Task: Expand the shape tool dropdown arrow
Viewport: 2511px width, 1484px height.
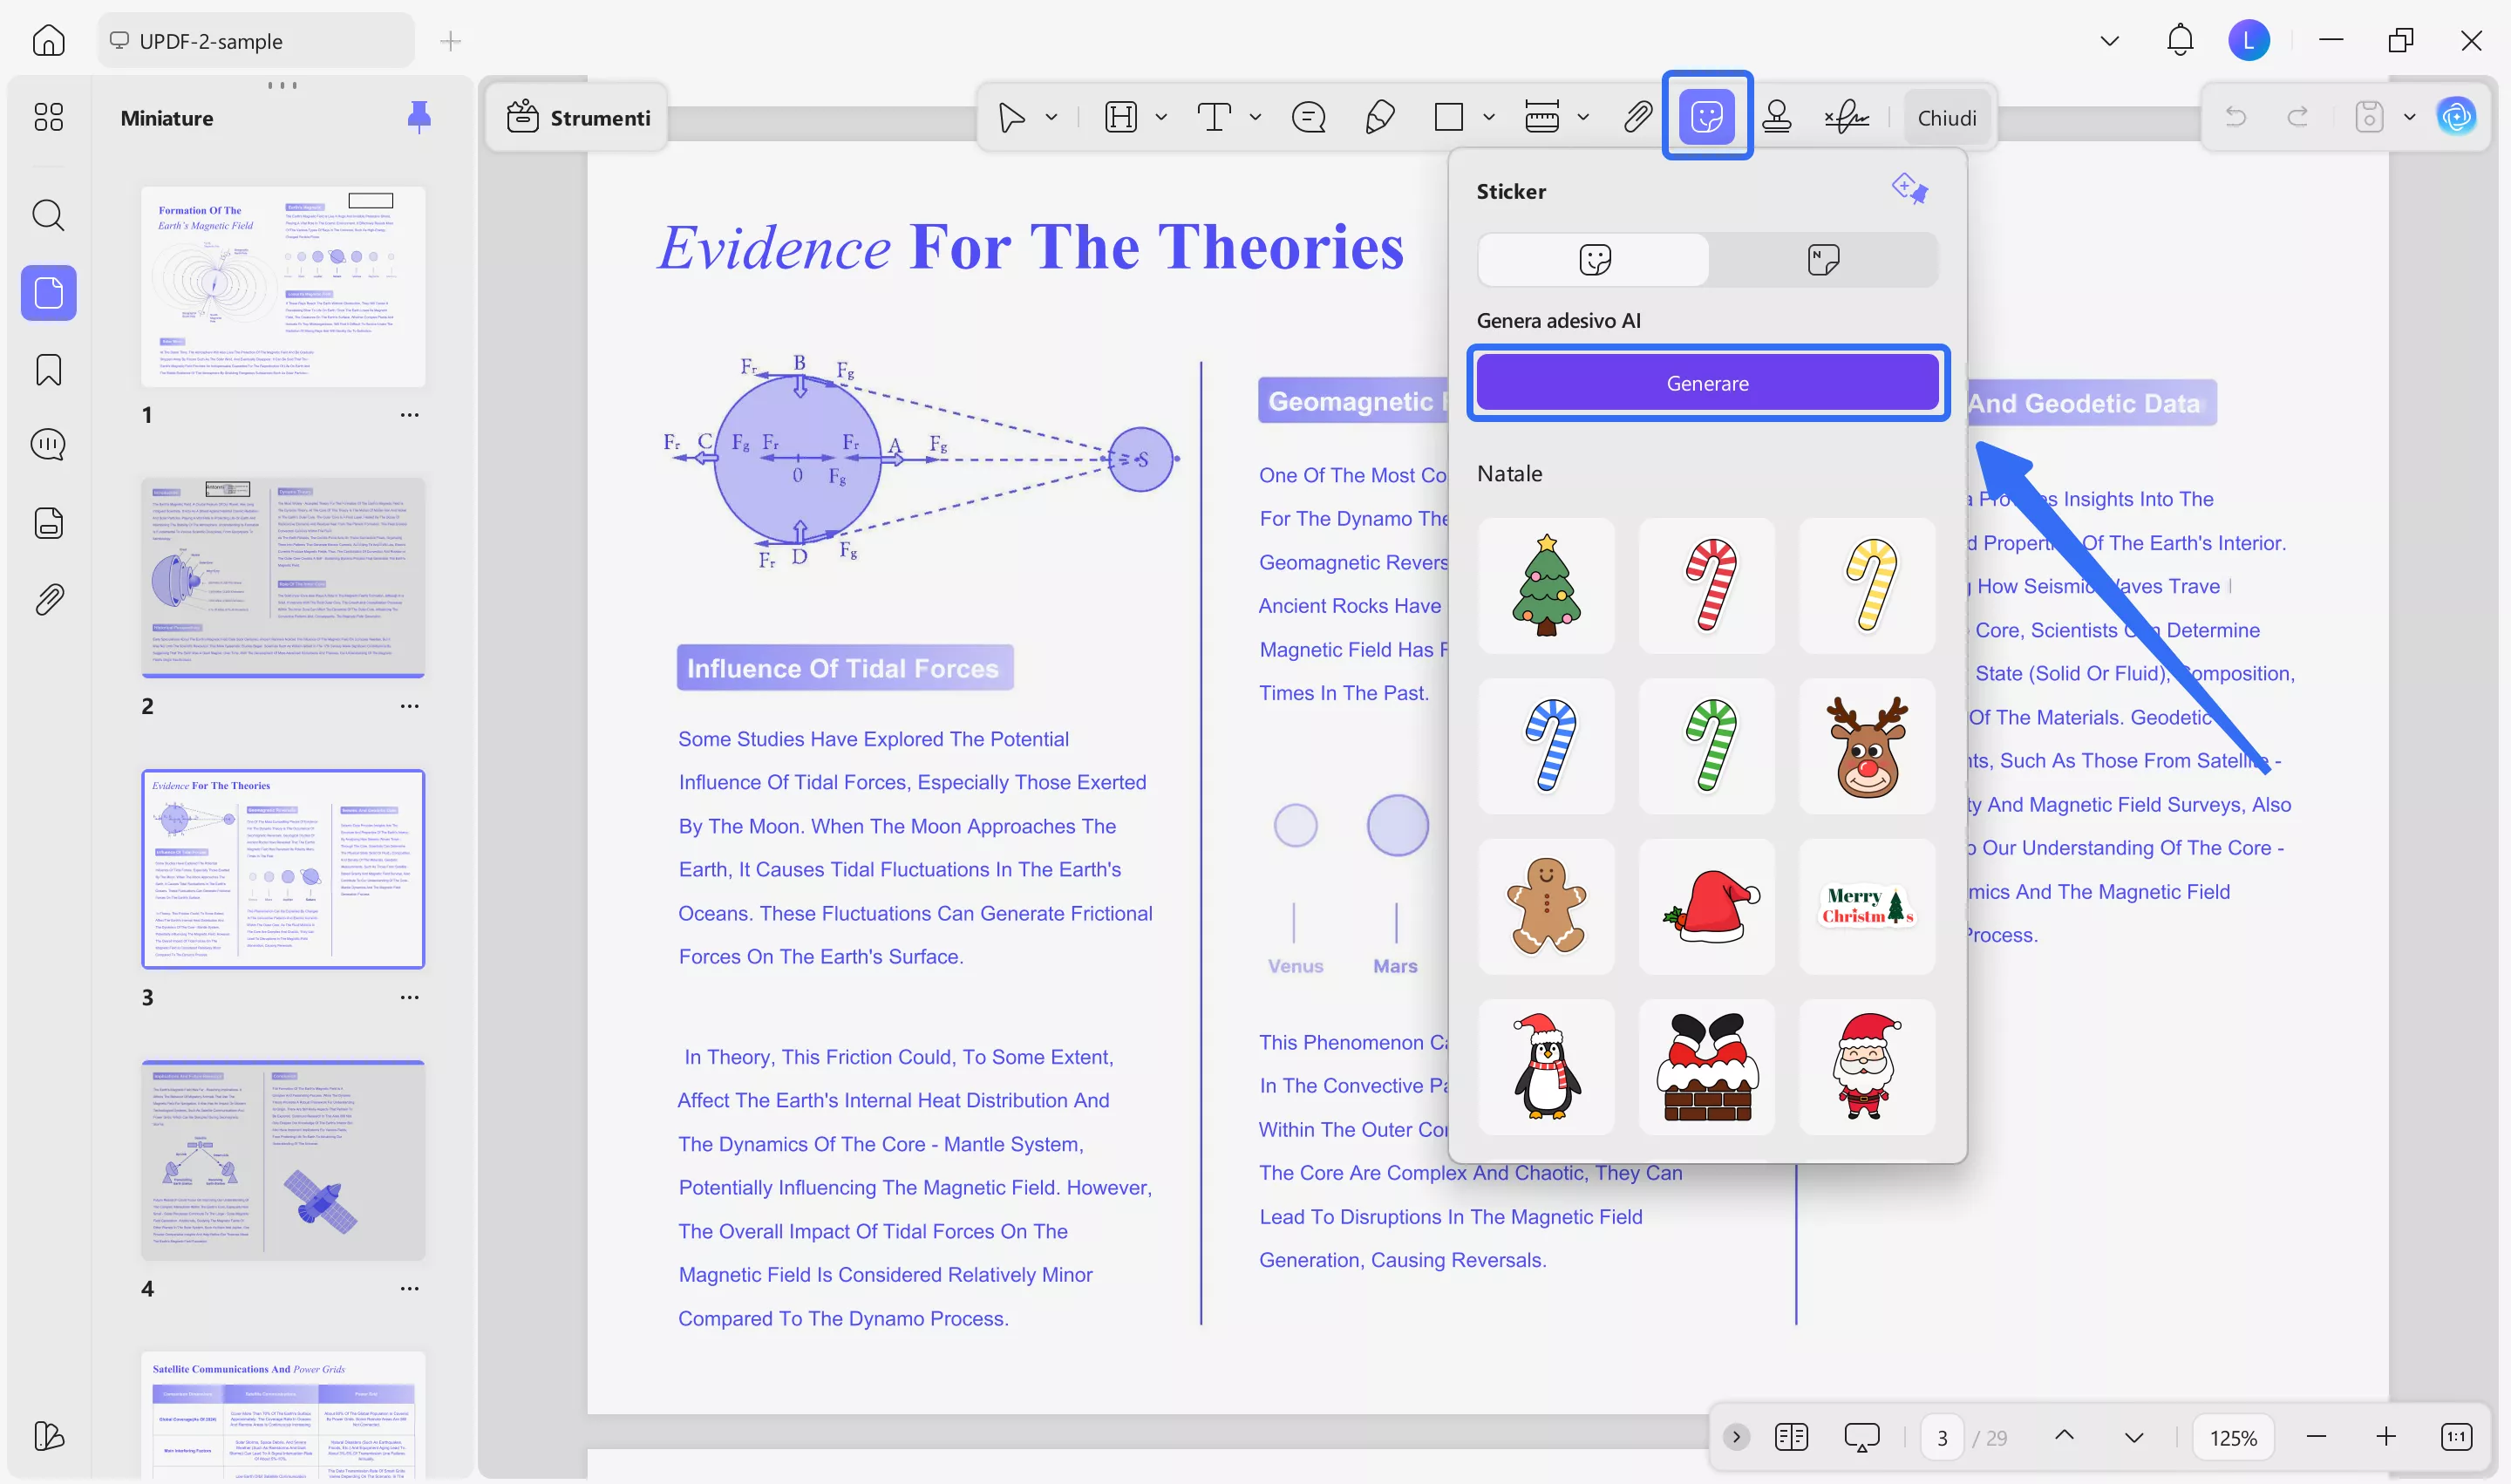Action: pos(1488,117)
